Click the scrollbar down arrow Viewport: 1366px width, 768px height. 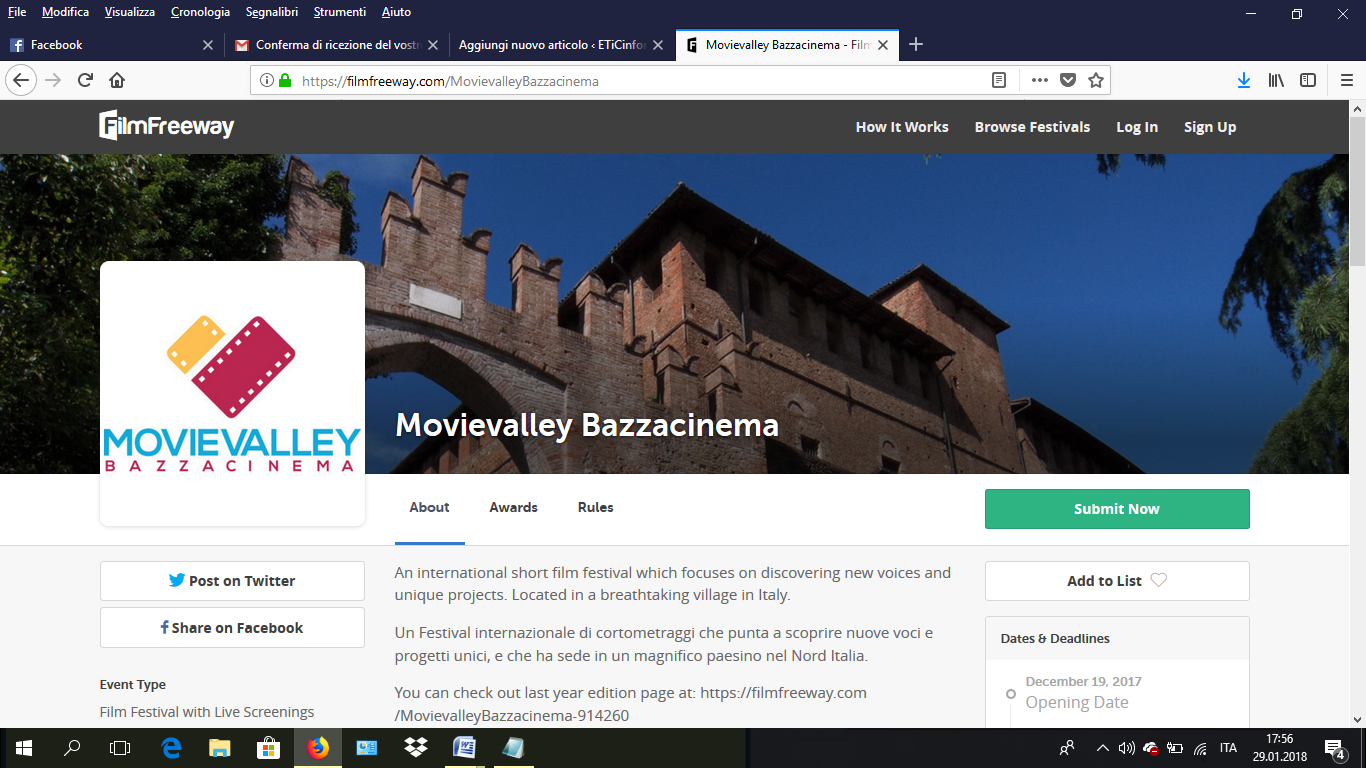coord(1358,719)
